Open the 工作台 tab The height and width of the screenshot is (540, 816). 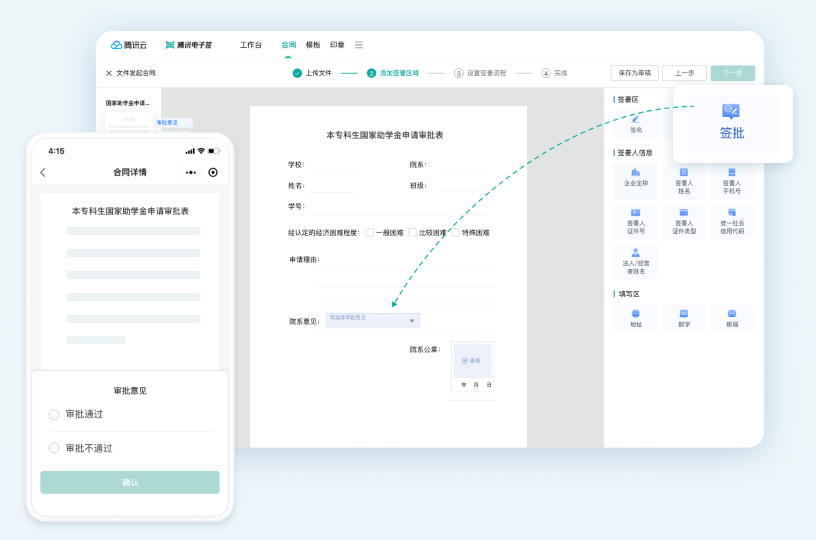(x=251, y=45)
